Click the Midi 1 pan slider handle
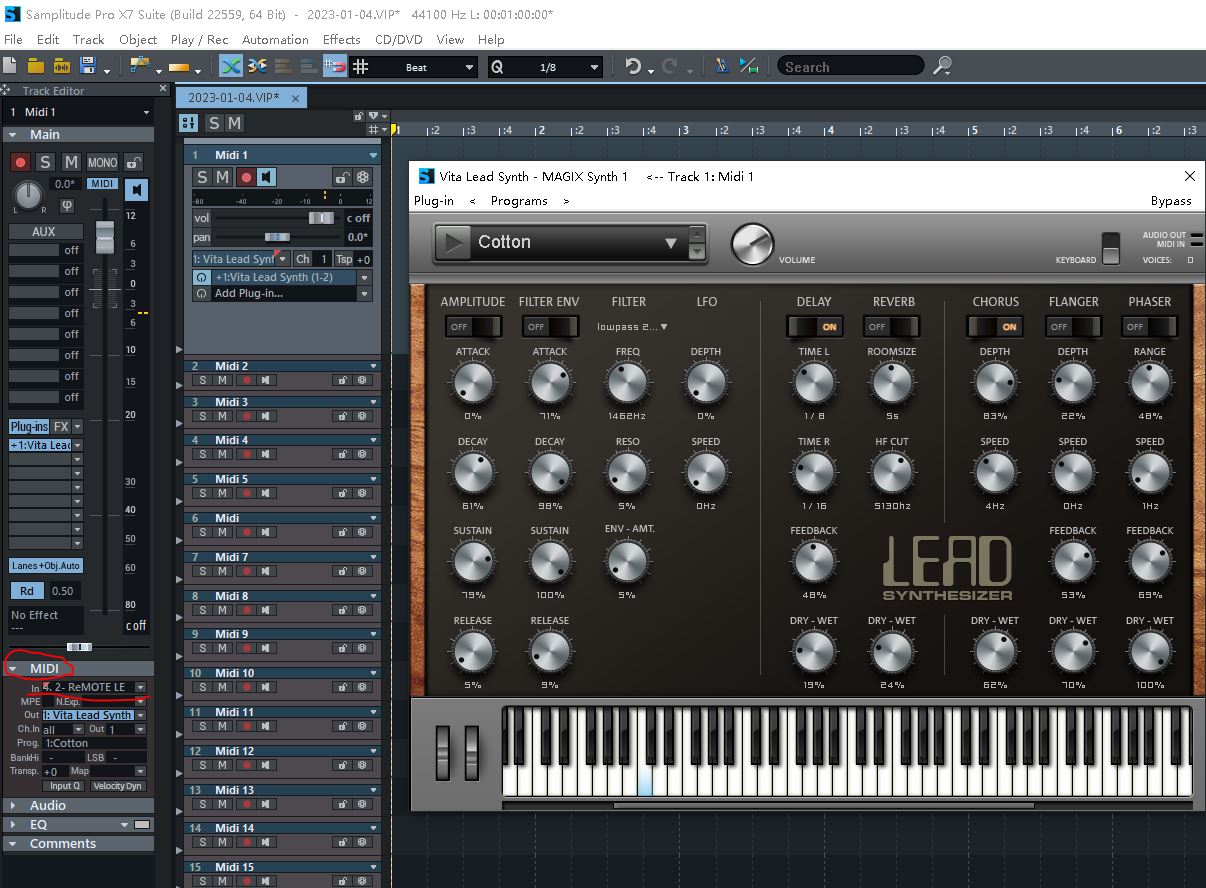1206x888 pixels. [x=277, y=237]
